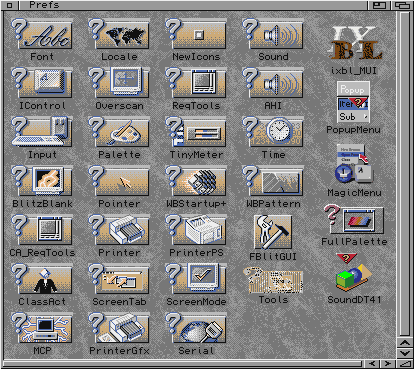This screenshot has width=414, height=369.
Task: Click the horizontal scrollbar right arrow
Action: 387,363
